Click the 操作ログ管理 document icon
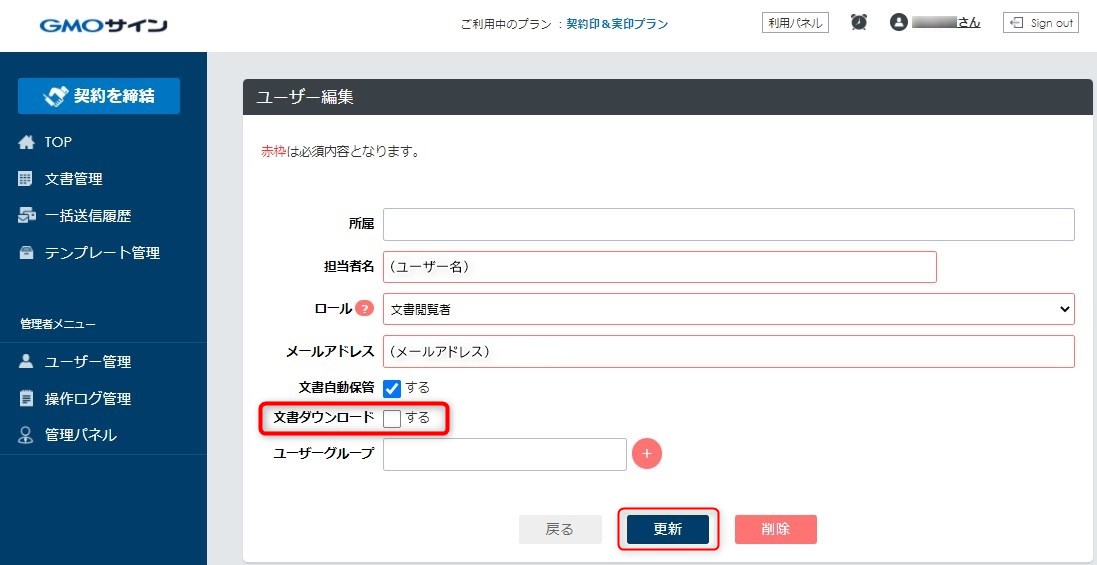Image resolution: width=1097 pixels, height=565 pixels. (x=27, y=398)
